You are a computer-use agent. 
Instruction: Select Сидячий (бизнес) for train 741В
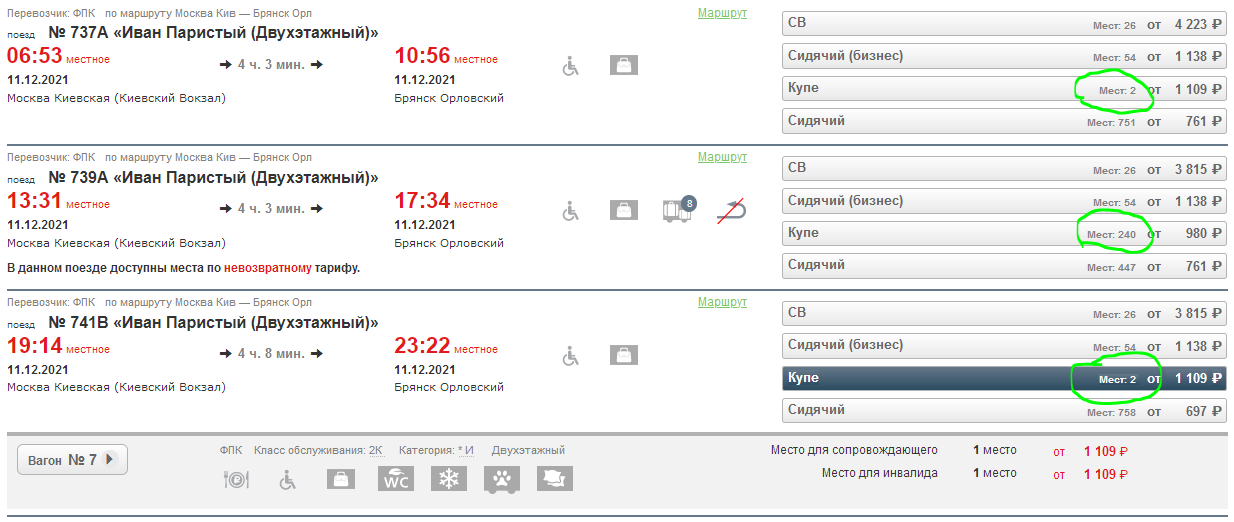[x=1003, y=346]
